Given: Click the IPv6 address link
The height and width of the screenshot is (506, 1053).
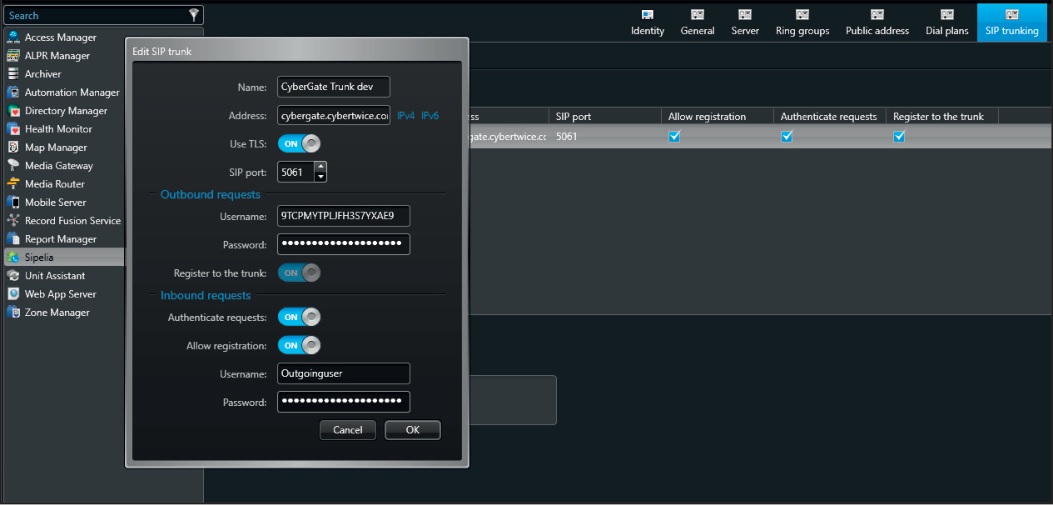Looking at the screenshot, I should [x=430, y=116].
